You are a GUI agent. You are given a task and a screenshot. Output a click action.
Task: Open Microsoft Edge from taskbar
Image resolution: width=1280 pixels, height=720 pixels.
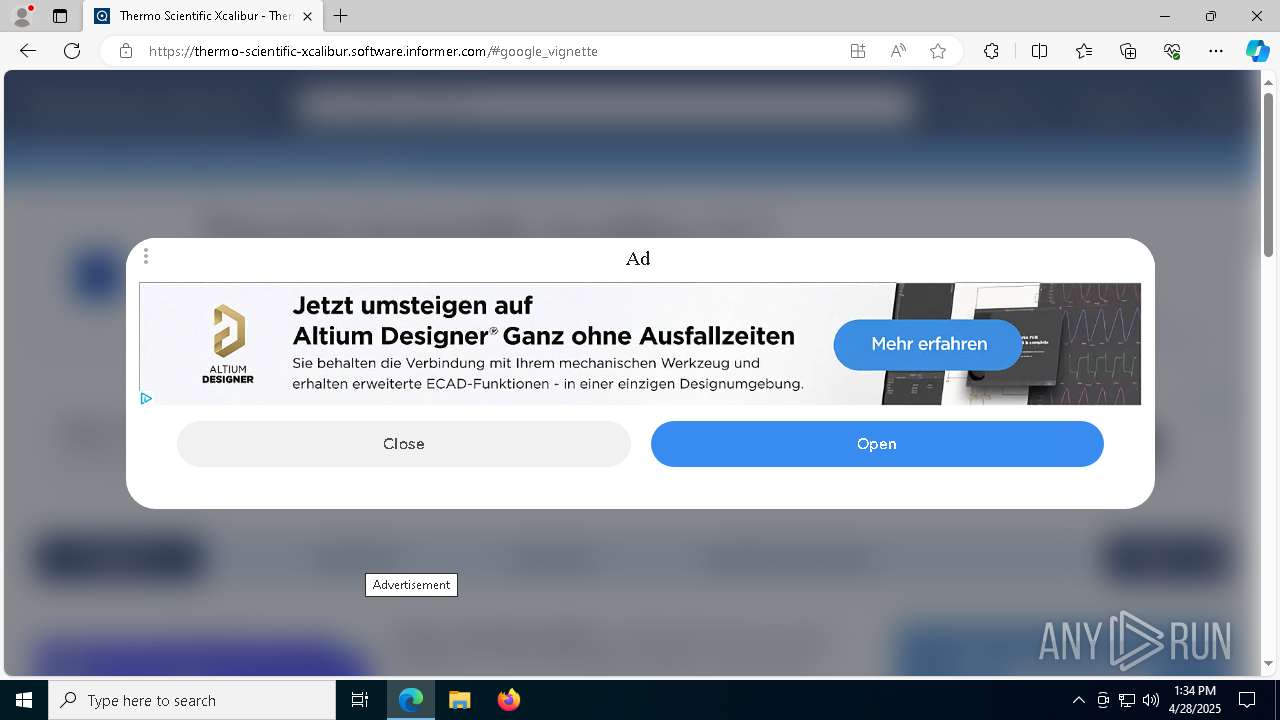[411, 700]
